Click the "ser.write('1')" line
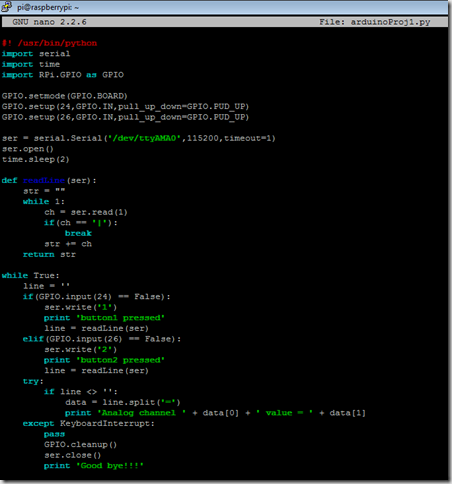 tap(81, 307)
